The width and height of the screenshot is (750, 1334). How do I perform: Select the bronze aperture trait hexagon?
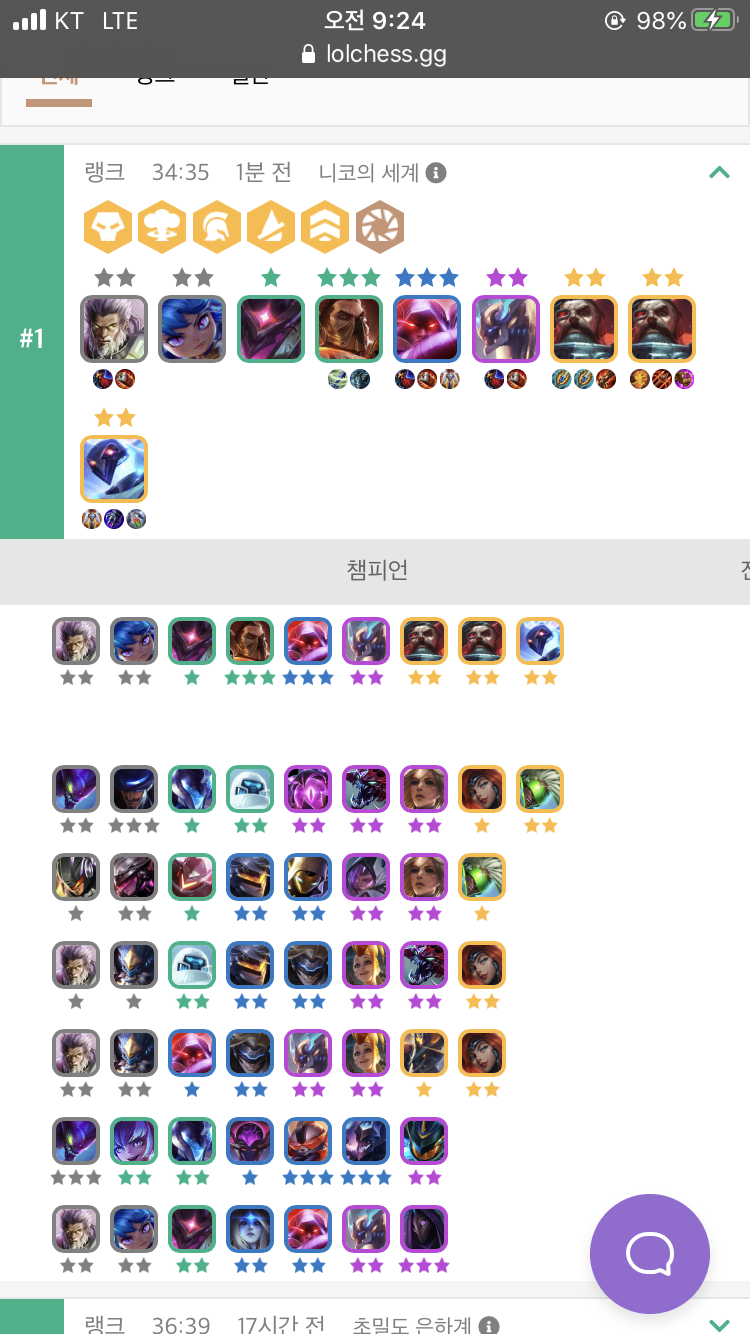click(x=380, y=227)
